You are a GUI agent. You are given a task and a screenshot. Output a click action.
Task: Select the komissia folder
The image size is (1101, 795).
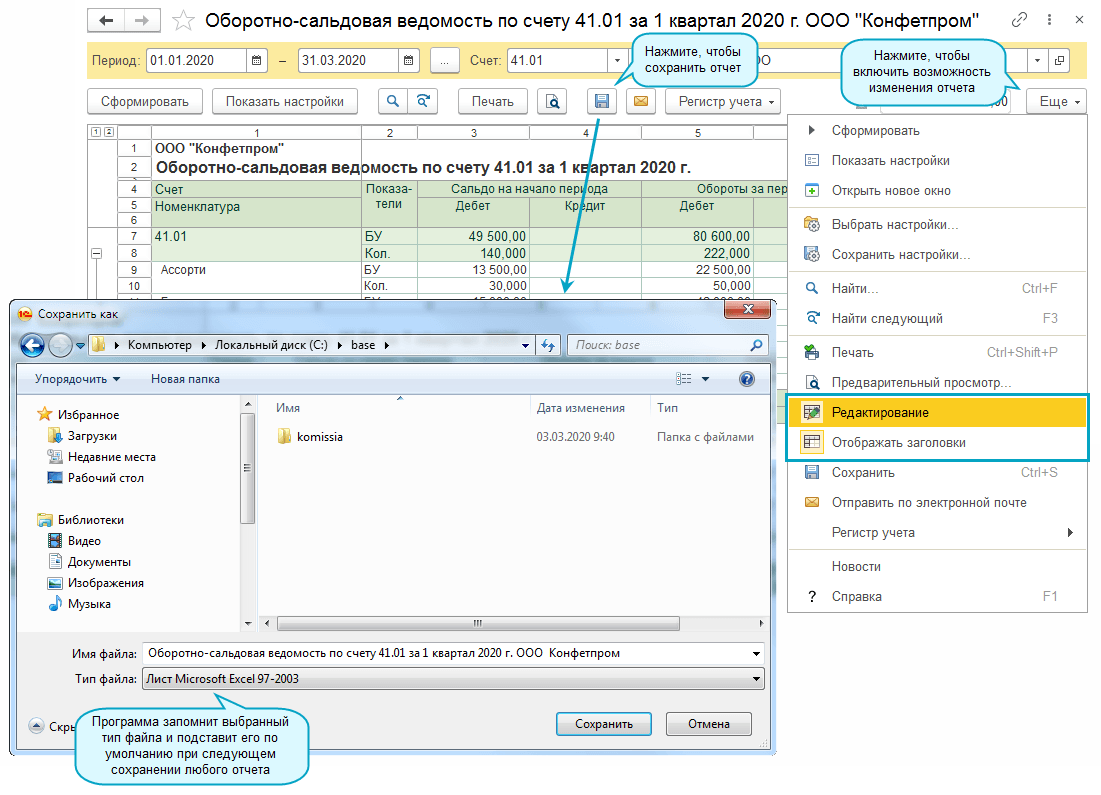310,437
